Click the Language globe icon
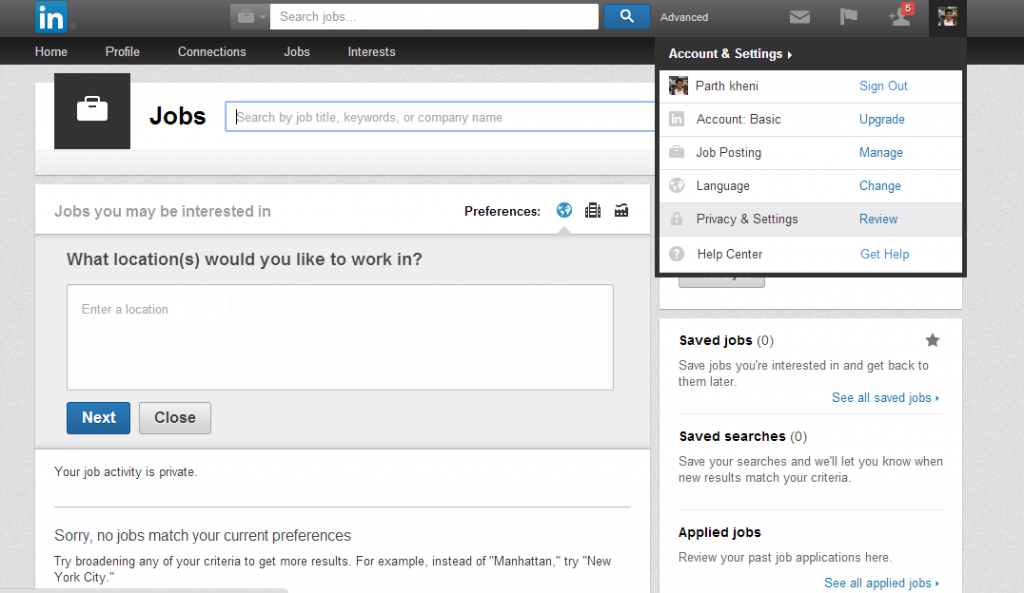 pos(677,185)
